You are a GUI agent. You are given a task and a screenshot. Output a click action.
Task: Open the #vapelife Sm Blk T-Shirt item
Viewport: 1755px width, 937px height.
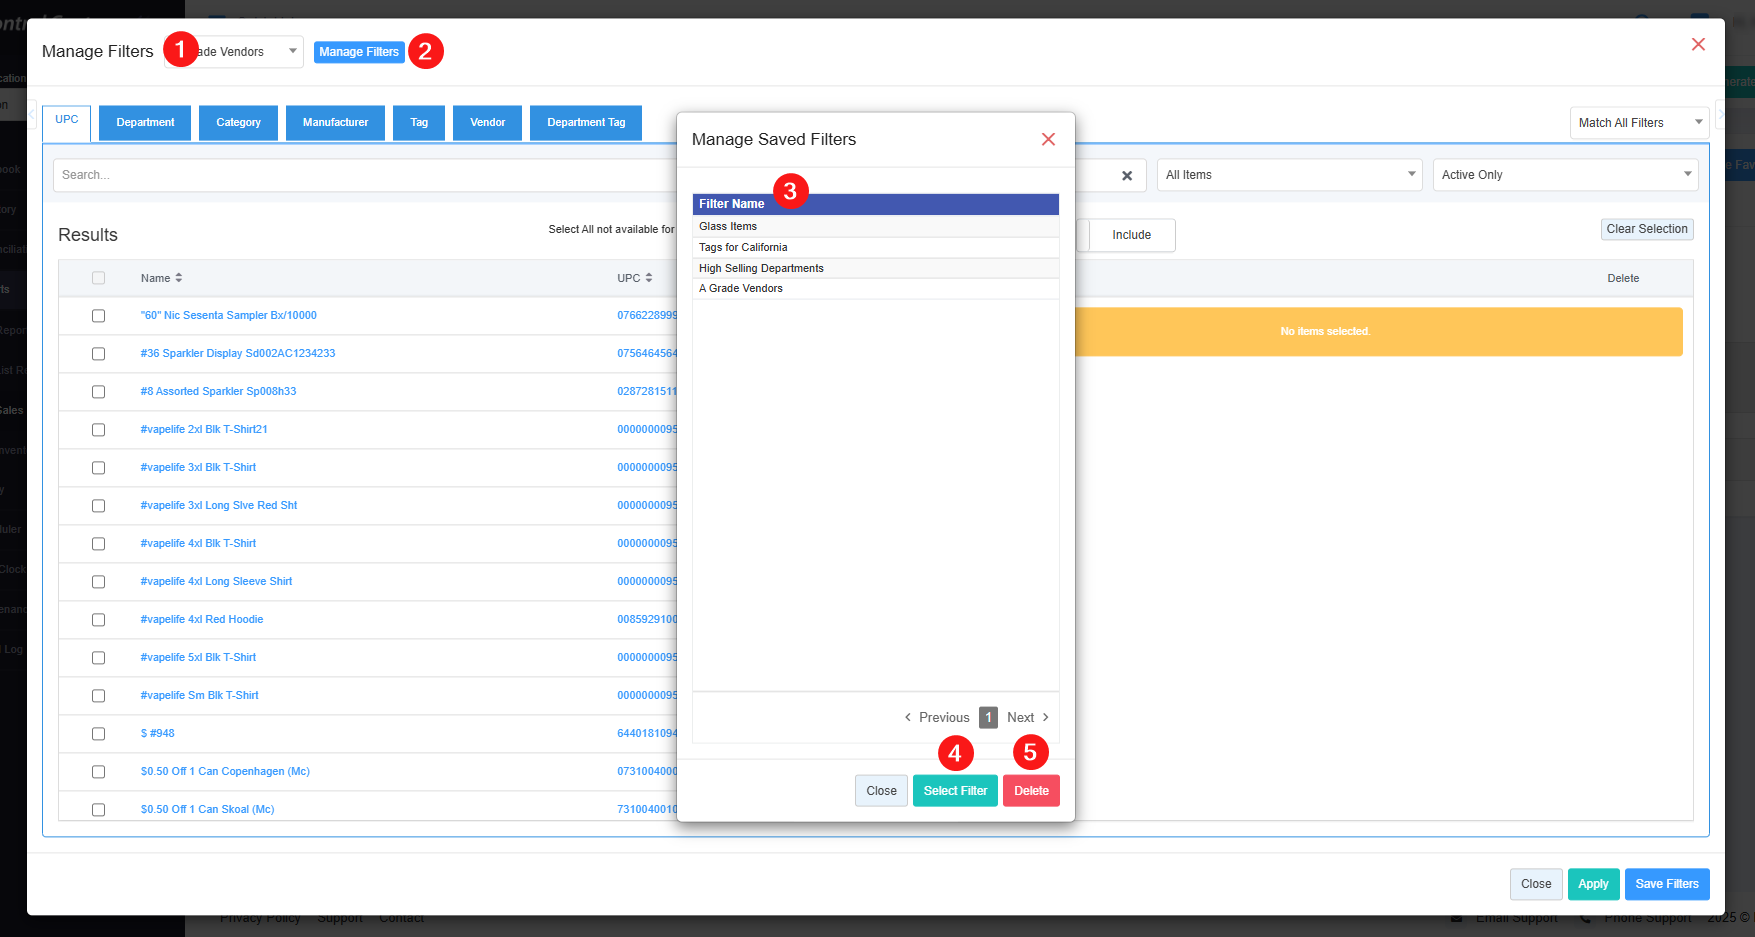(199, 696)
